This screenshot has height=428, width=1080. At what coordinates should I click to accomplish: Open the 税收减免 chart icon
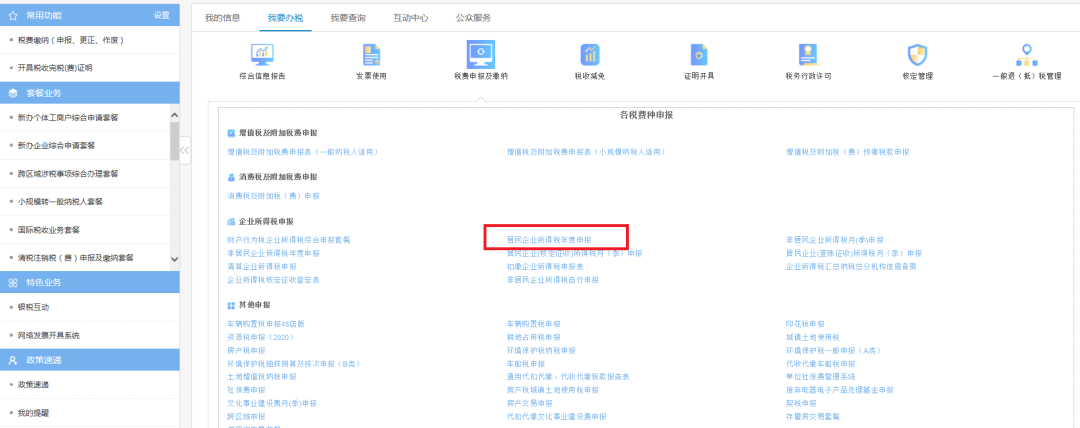point(590,54)
